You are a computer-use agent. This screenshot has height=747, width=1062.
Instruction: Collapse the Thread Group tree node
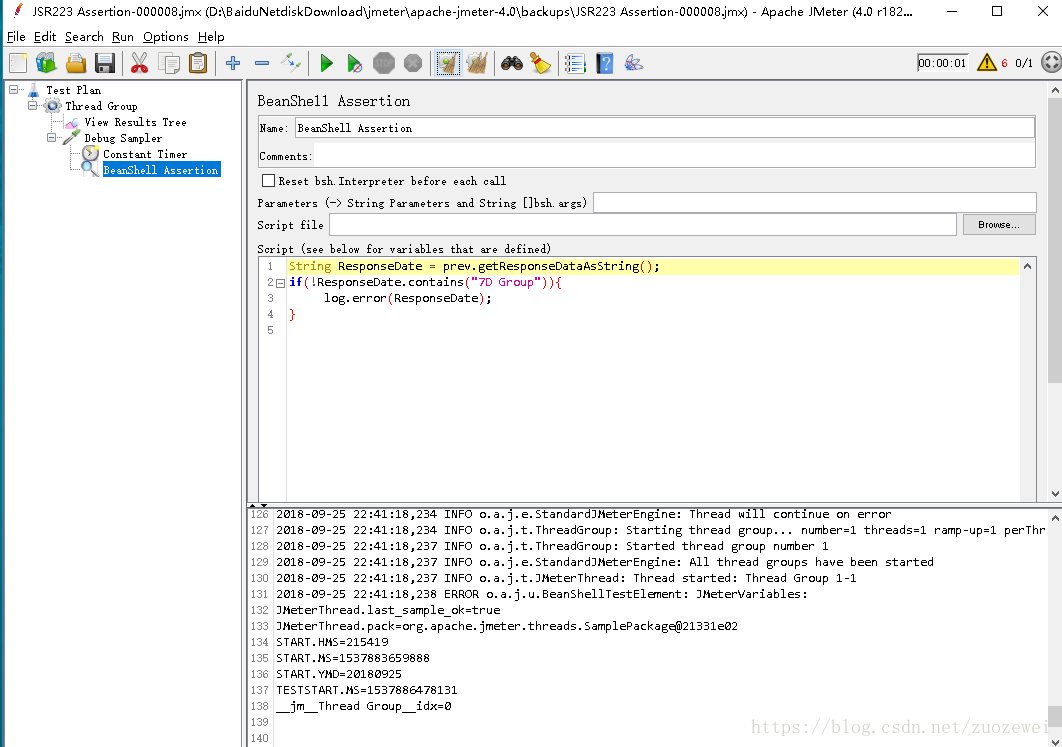click(33, 106)
